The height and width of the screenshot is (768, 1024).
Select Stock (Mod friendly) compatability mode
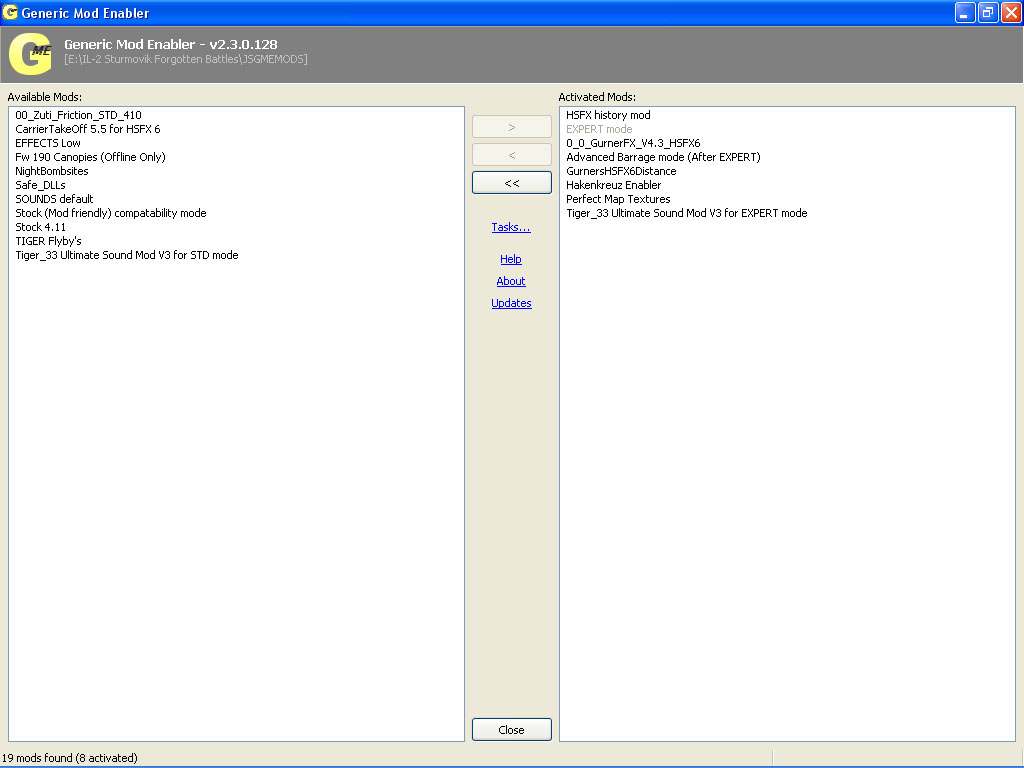coord(110,213)
